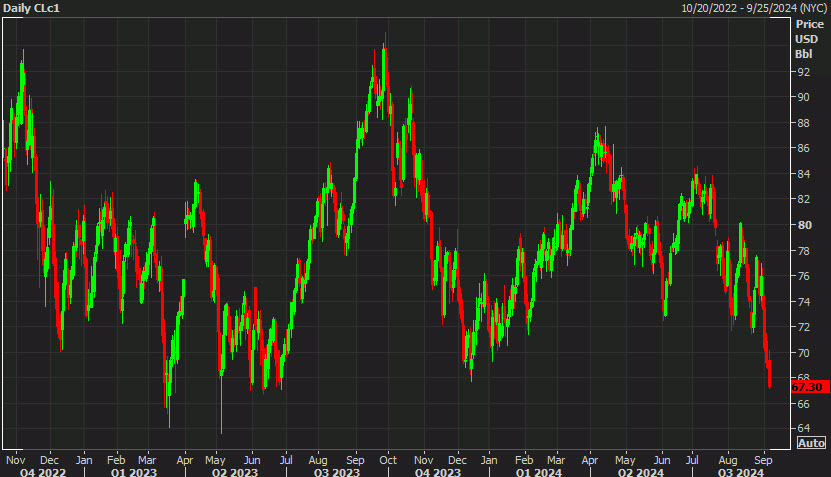Select the 64 price axis label
The image size is (831, 477).
tap(804, 428)
